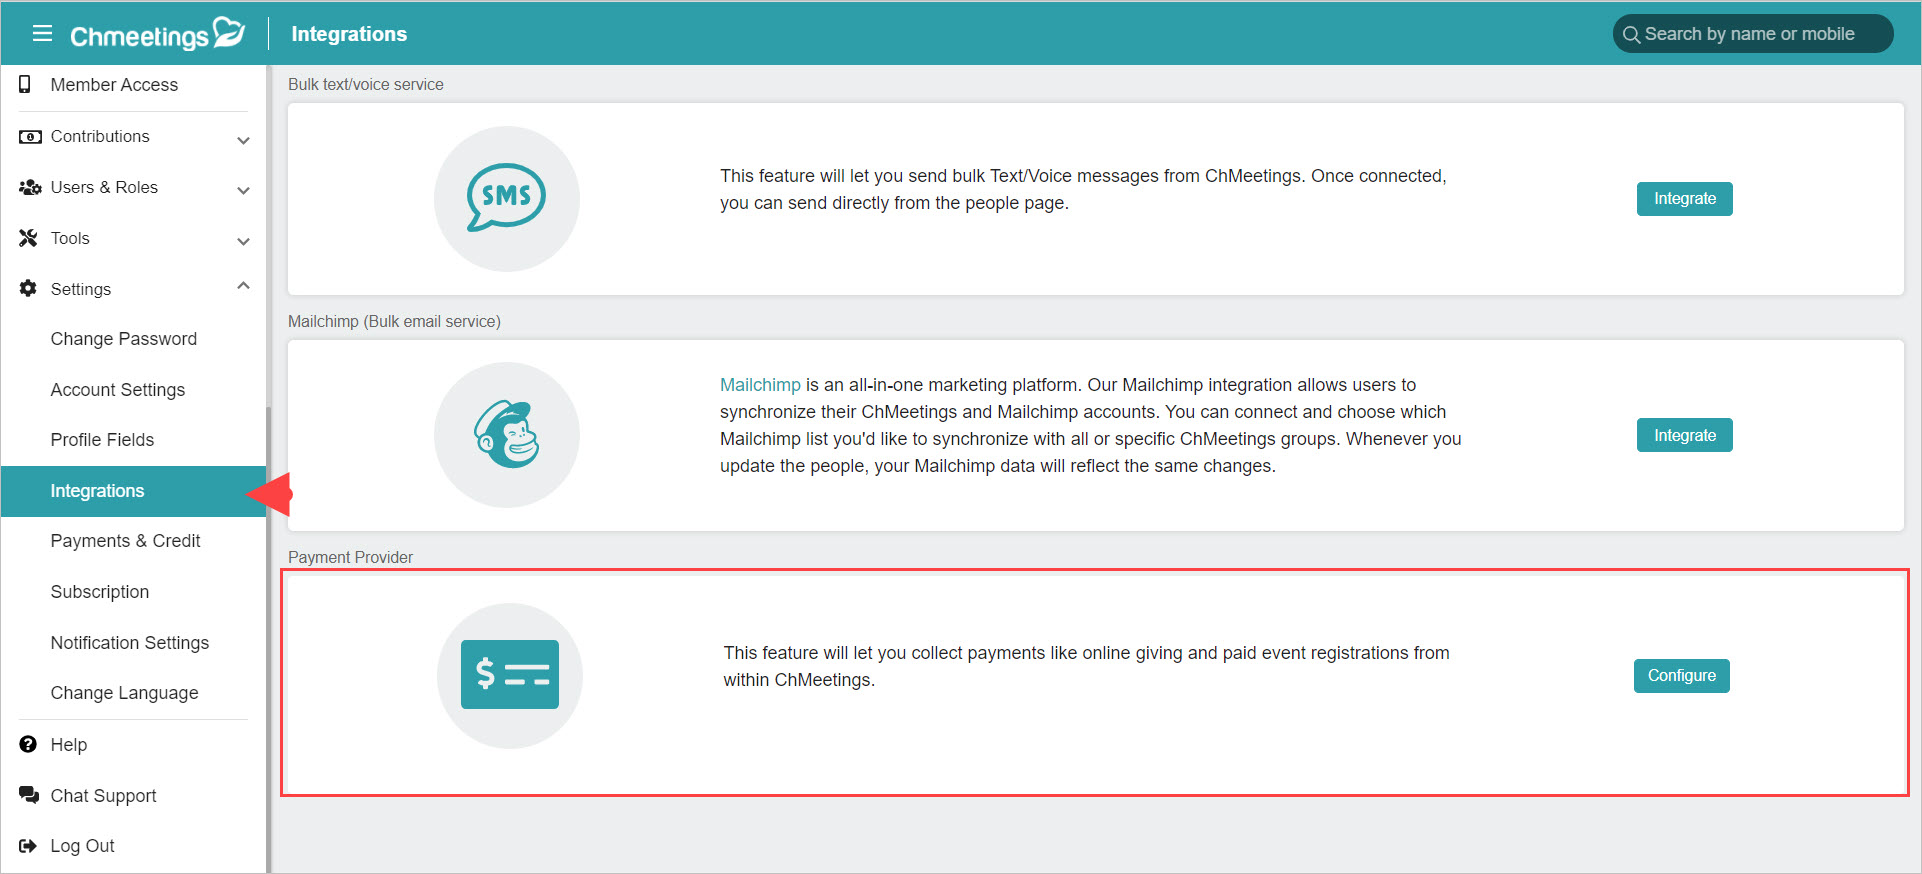Click the Tools wrench icon

[x=28, y=238]
